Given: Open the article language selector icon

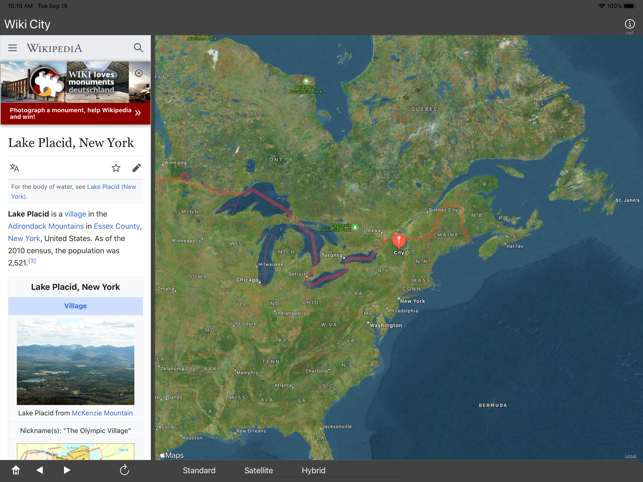Looking at the screenshot, I should (x=14, y=168).
